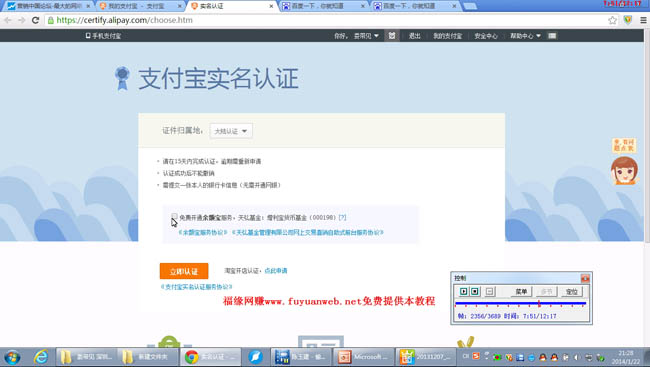Click the browser forward arrow
This screenshot has height=367, width=650.
(22, 20)
